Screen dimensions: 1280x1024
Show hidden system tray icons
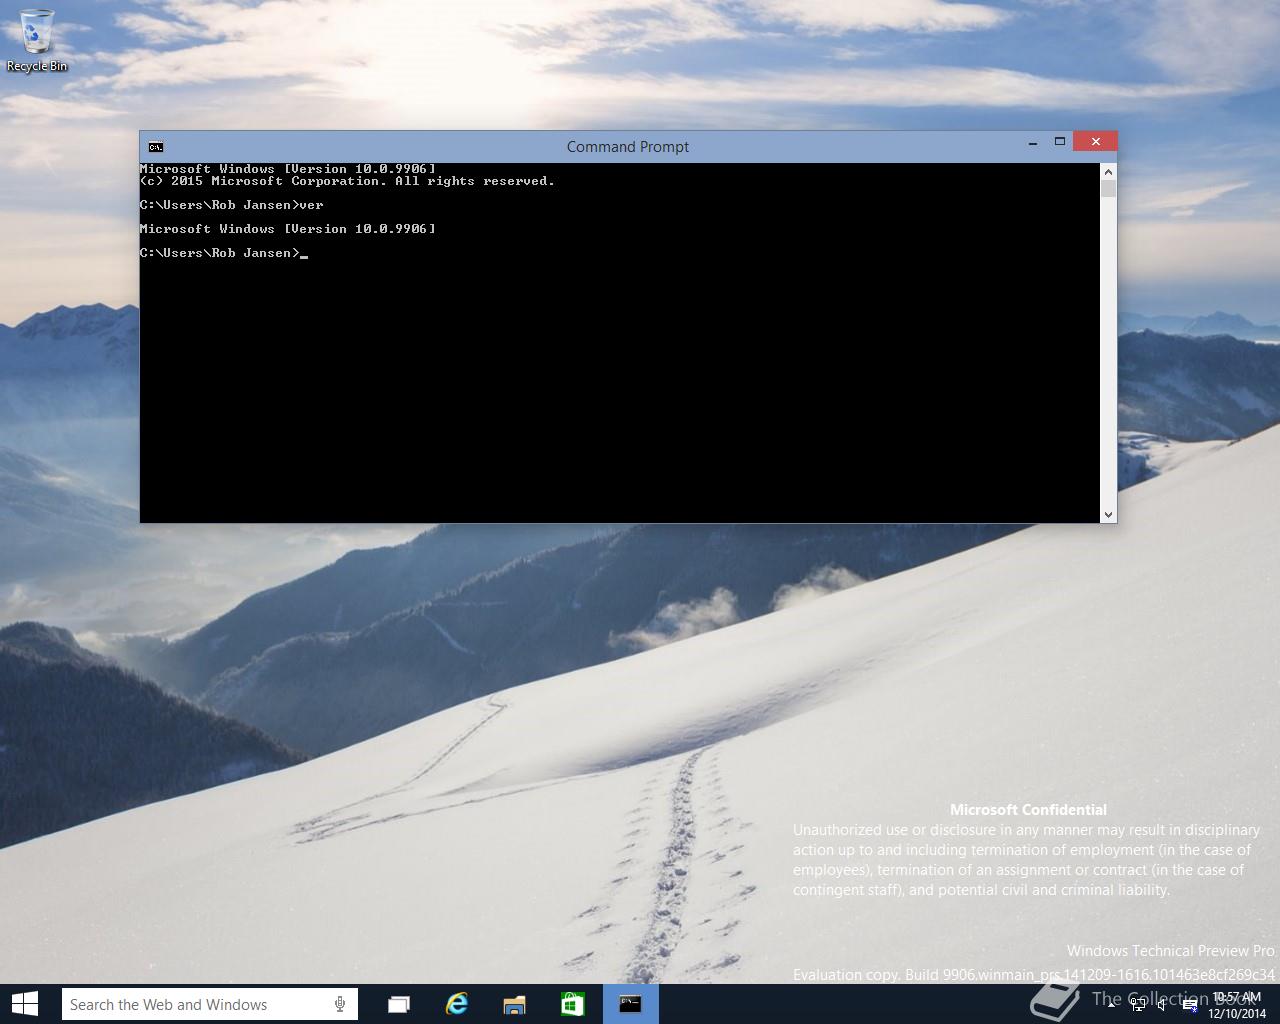click(x=1112, y=1005)
